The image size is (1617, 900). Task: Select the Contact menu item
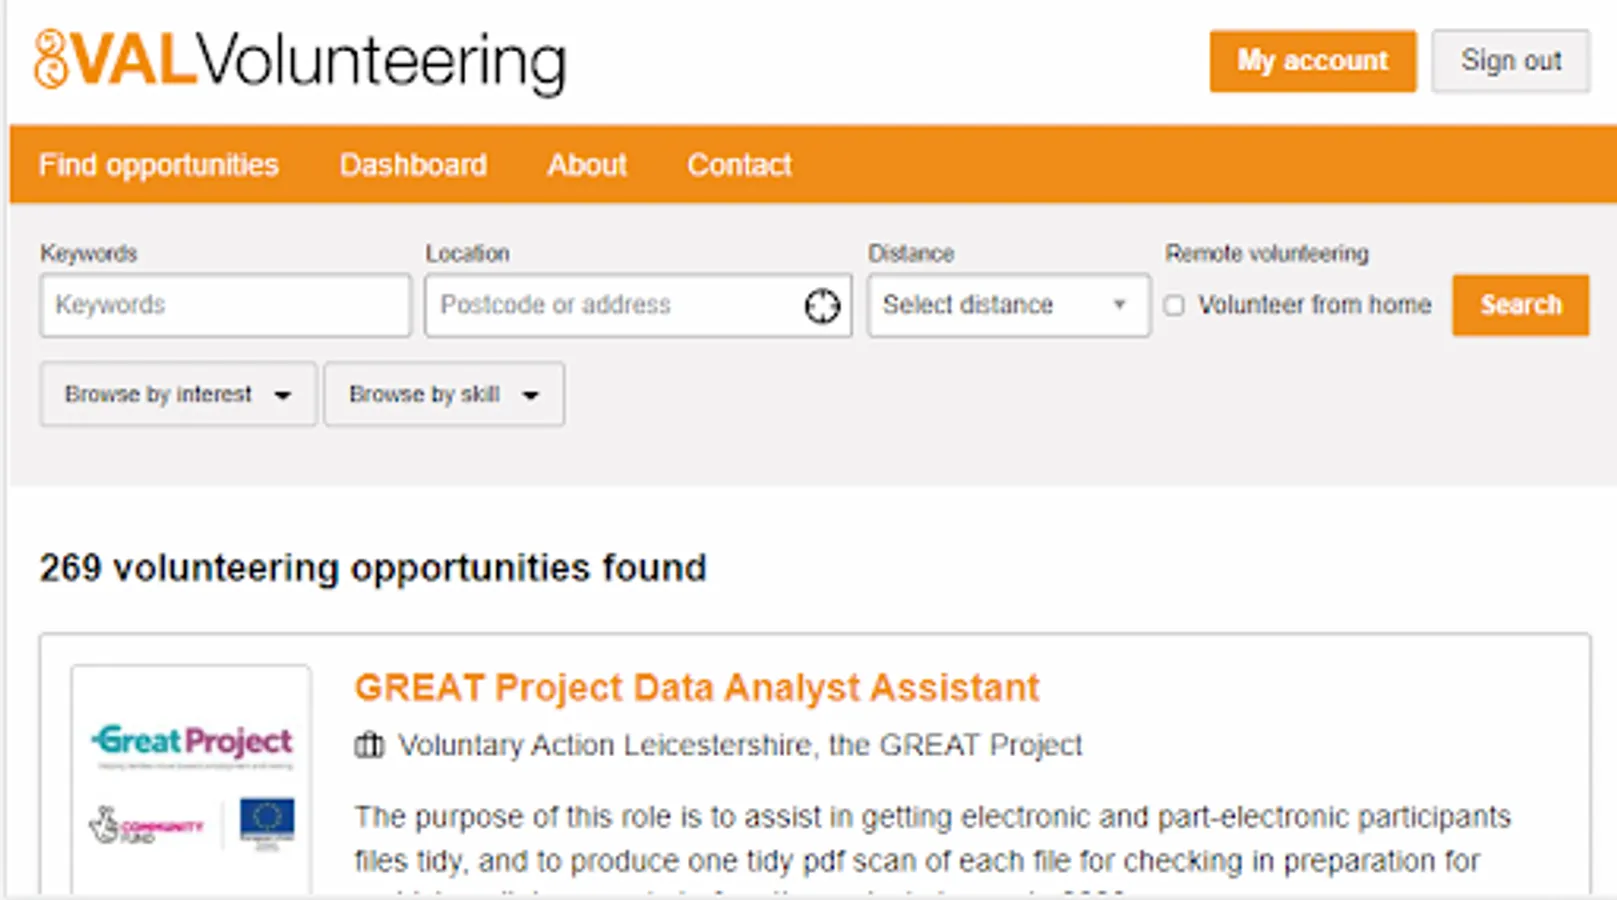pyautogui.click(x=739, y=165)
